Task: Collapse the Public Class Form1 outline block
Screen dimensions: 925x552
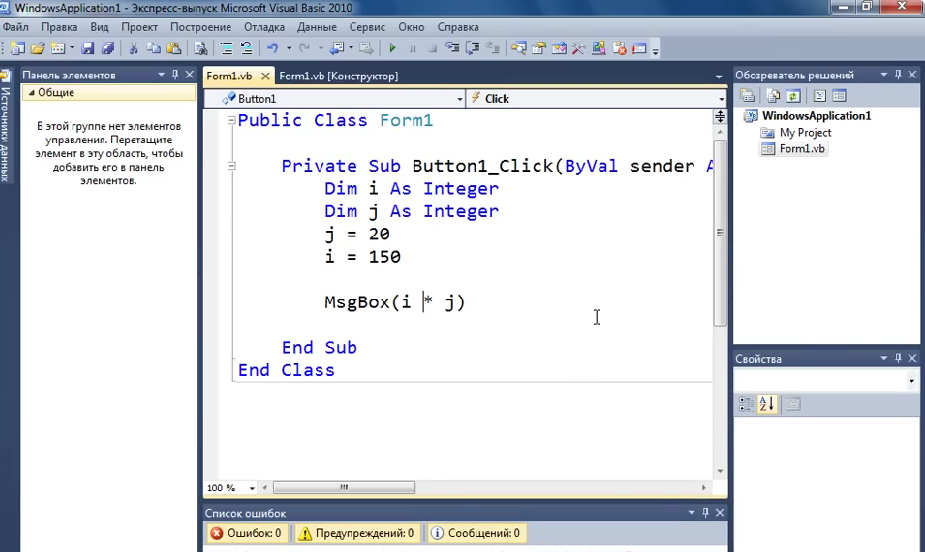Action: [x=231, y=120]
